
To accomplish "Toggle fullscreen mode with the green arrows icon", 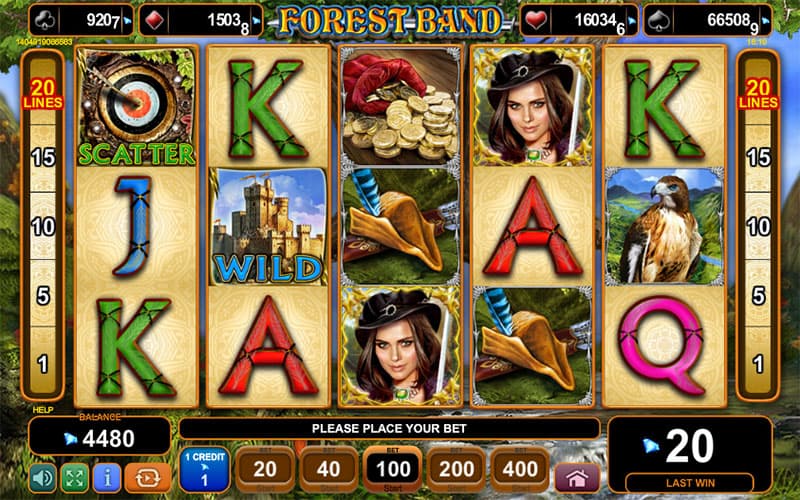I will click(x=74, y=478).
